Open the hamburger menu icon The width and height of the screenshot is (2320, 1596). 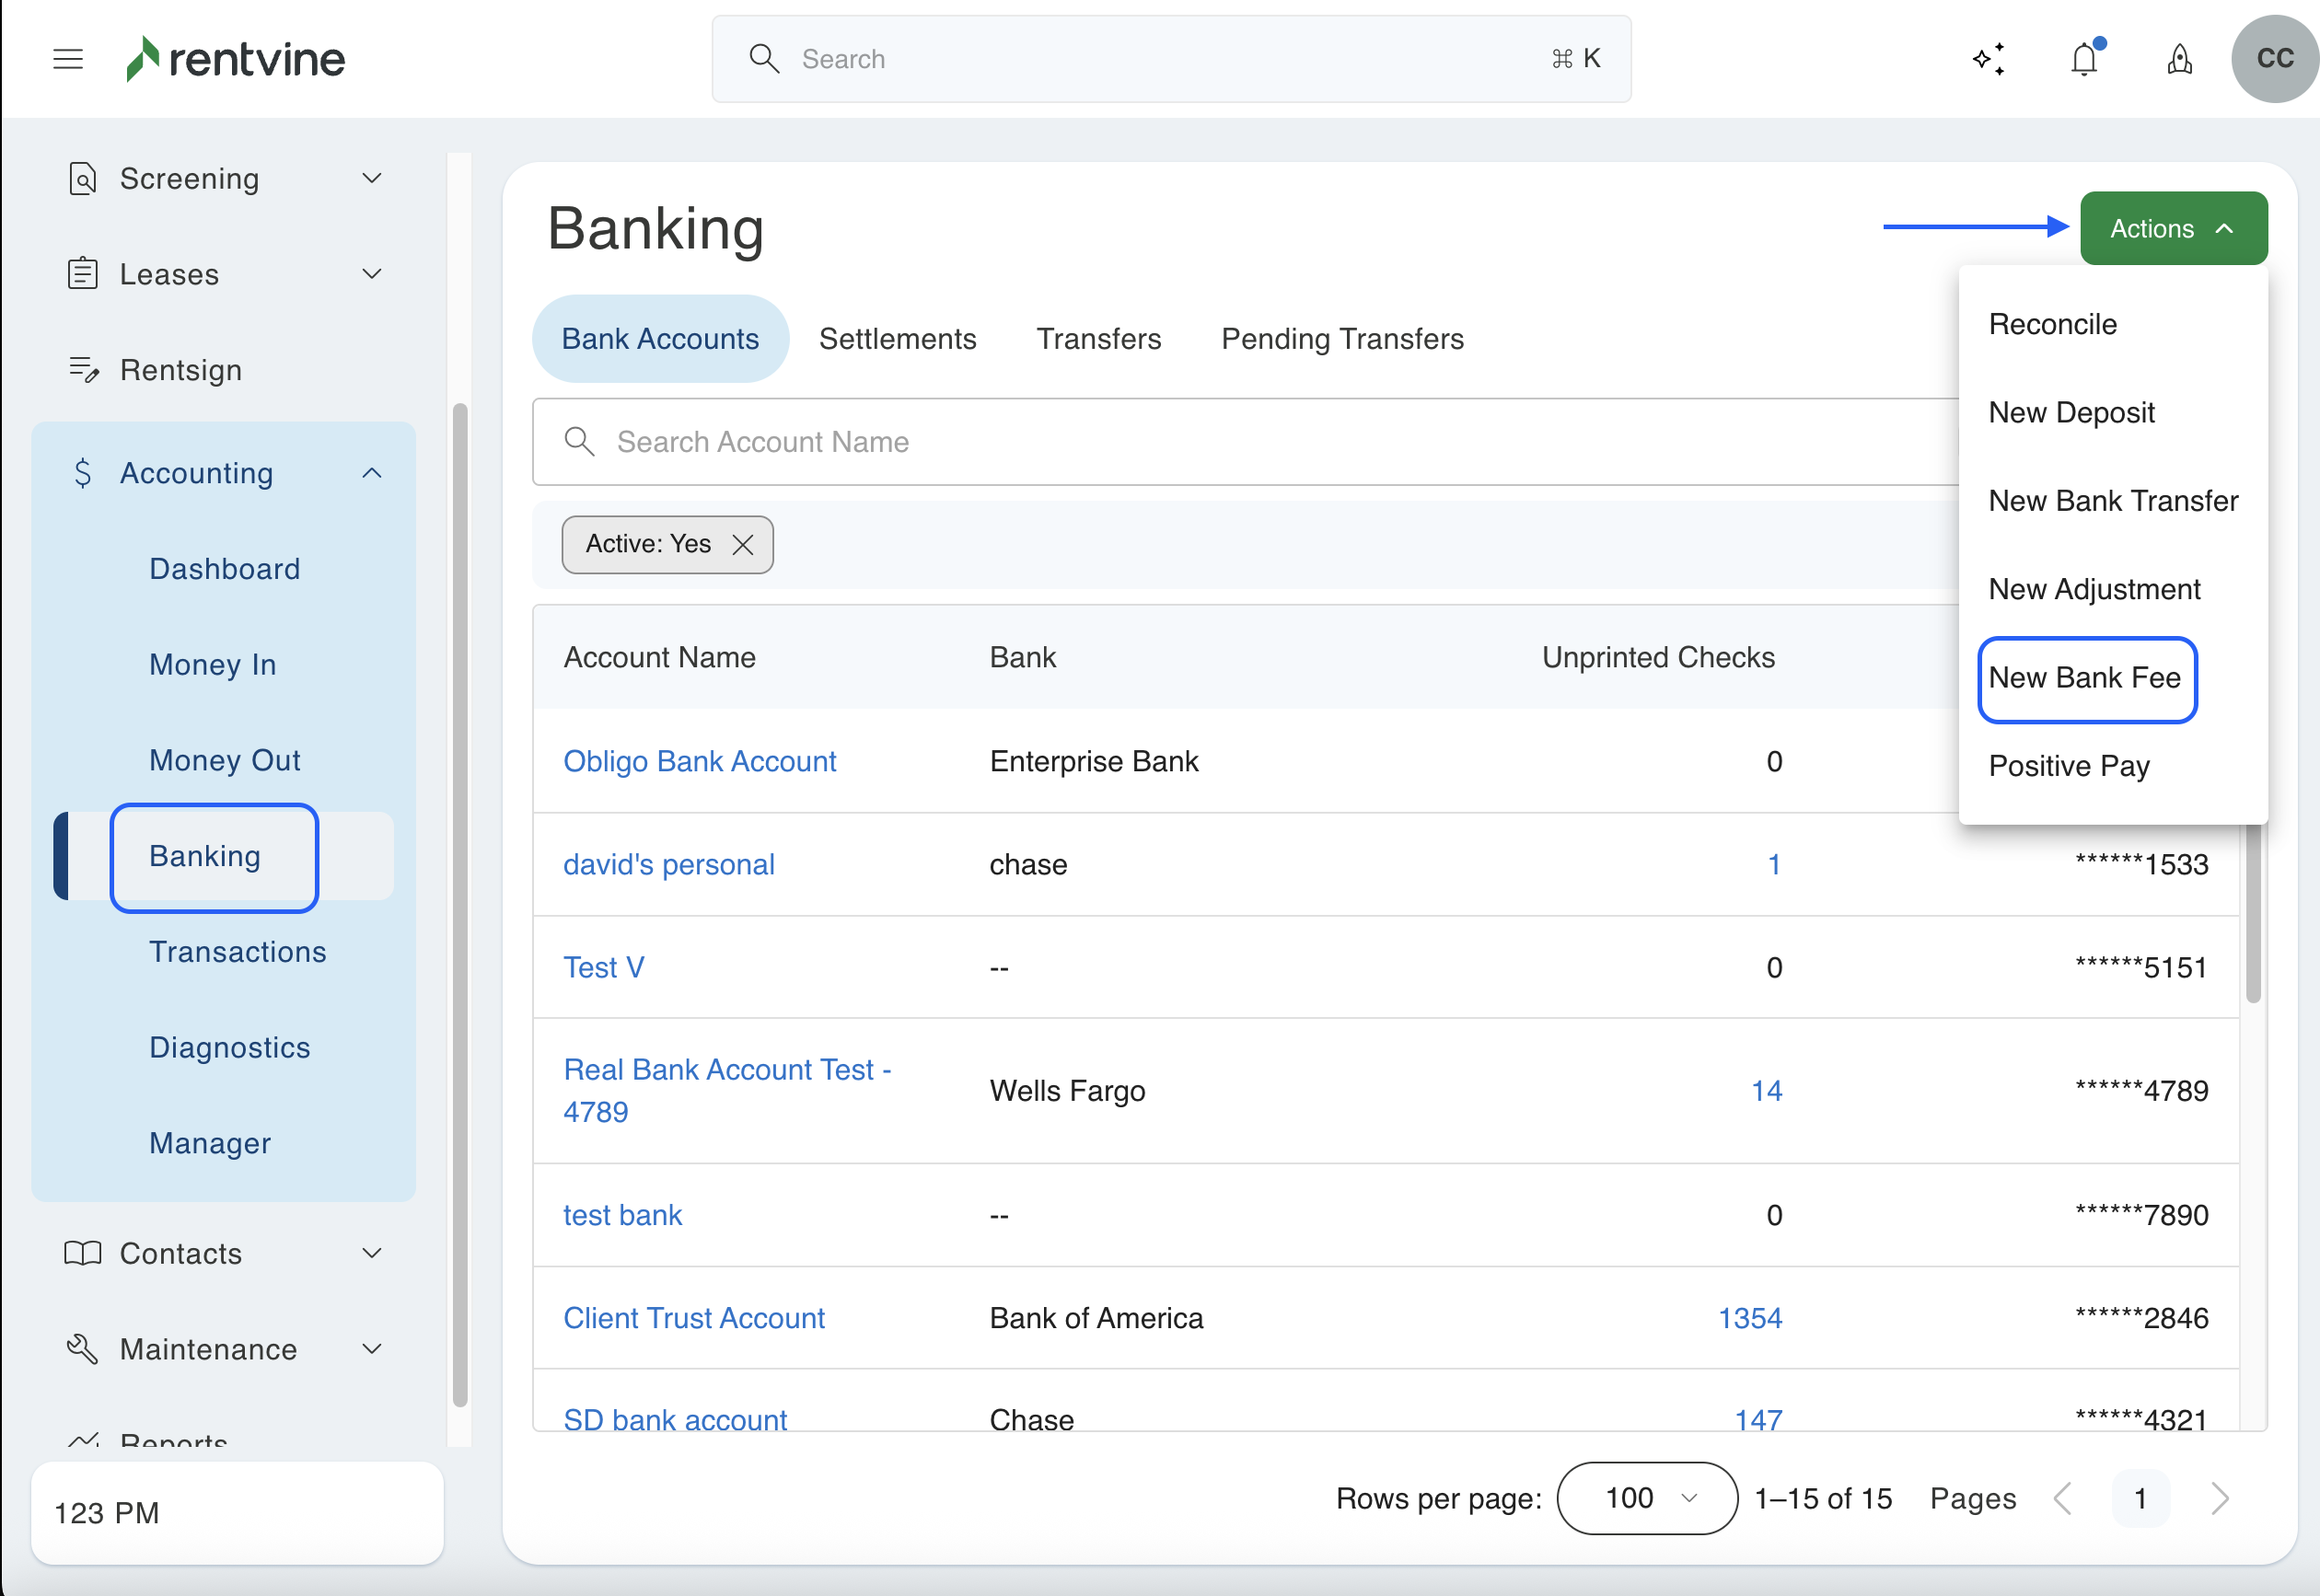[68, 59]
